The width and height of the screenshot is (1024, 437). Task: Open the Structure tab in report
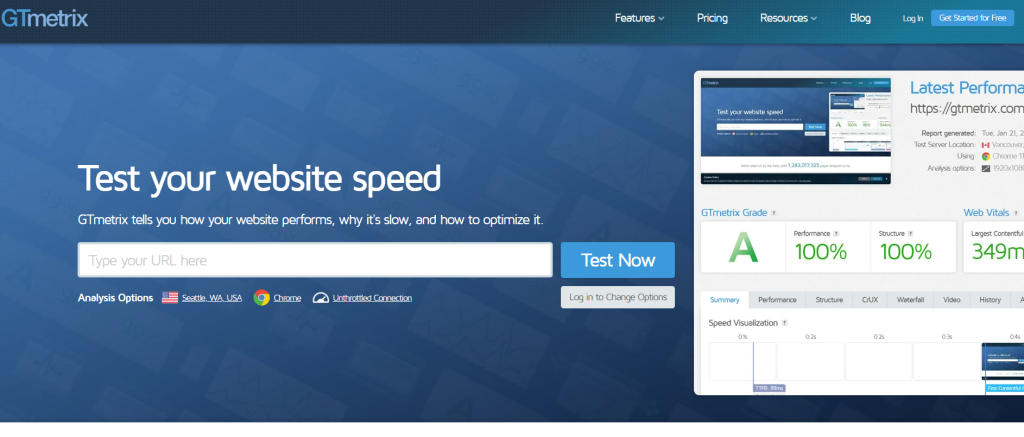(828, 299)
